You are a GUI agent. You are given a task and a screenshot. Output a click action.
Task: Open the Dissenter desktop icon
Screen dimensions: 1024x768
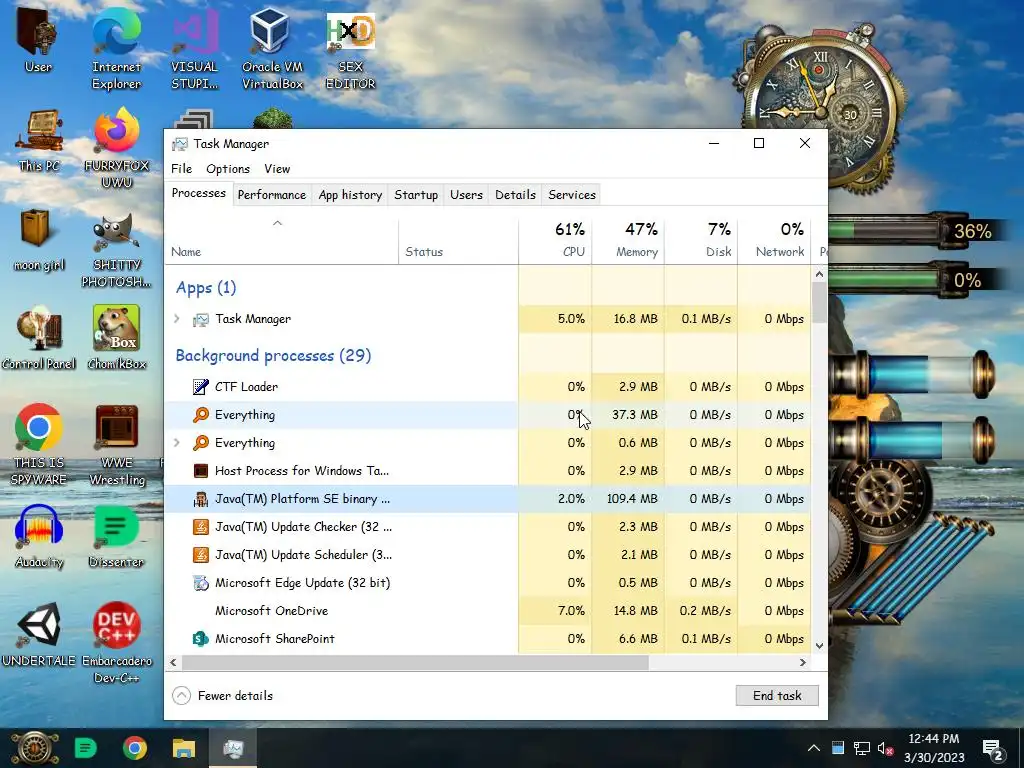coord(116,537)
